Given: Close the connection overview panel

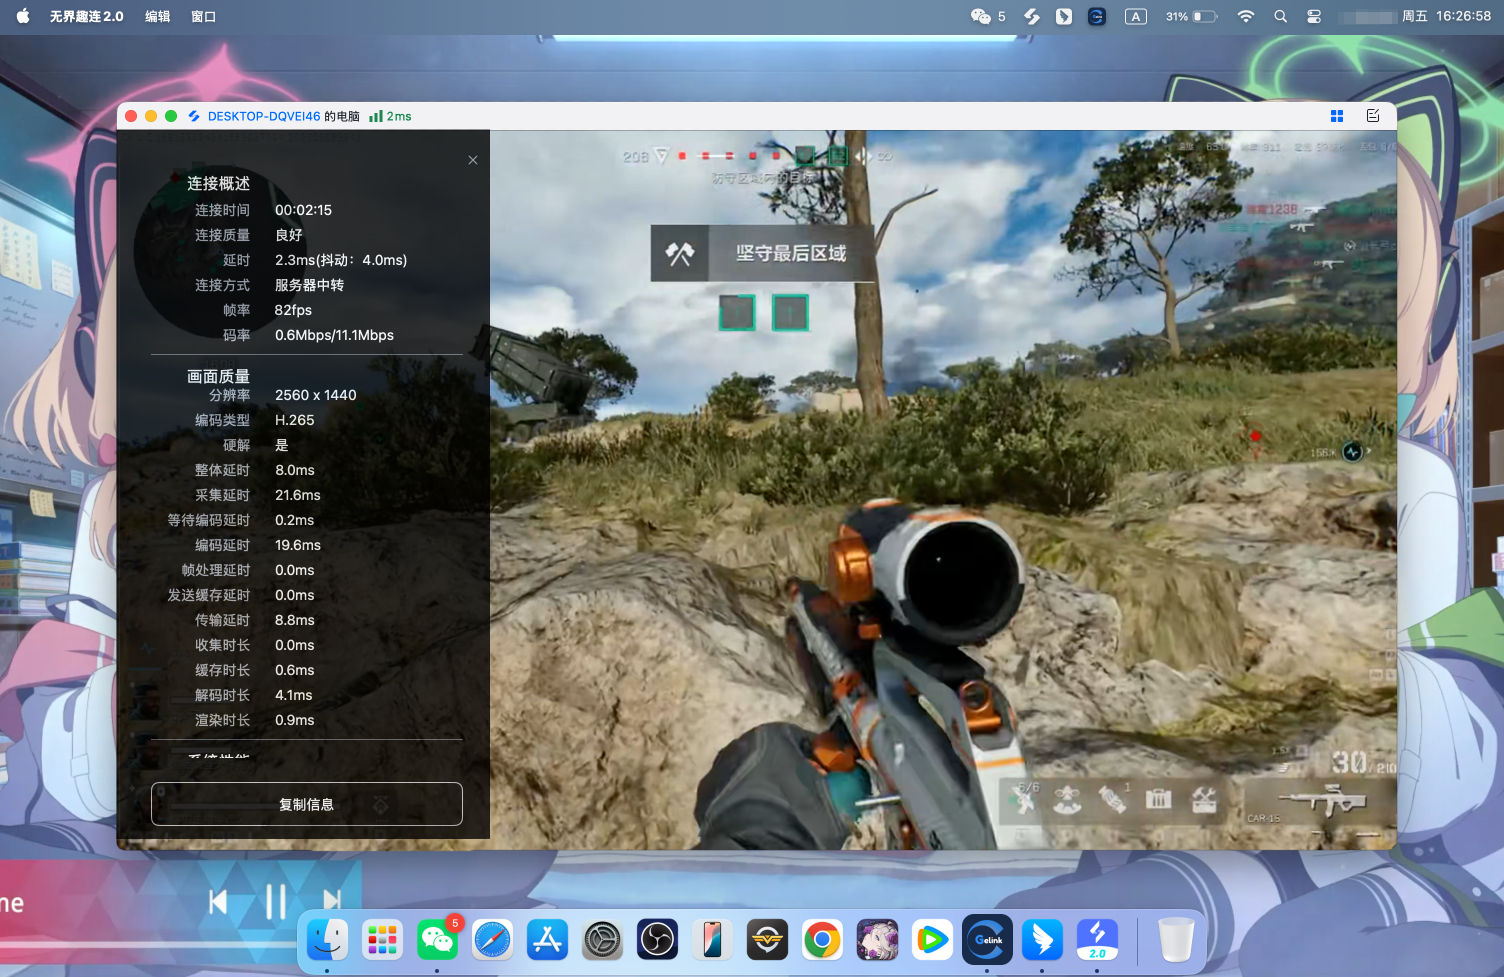Looking at the screenshot, I should [x=473, y=160].
